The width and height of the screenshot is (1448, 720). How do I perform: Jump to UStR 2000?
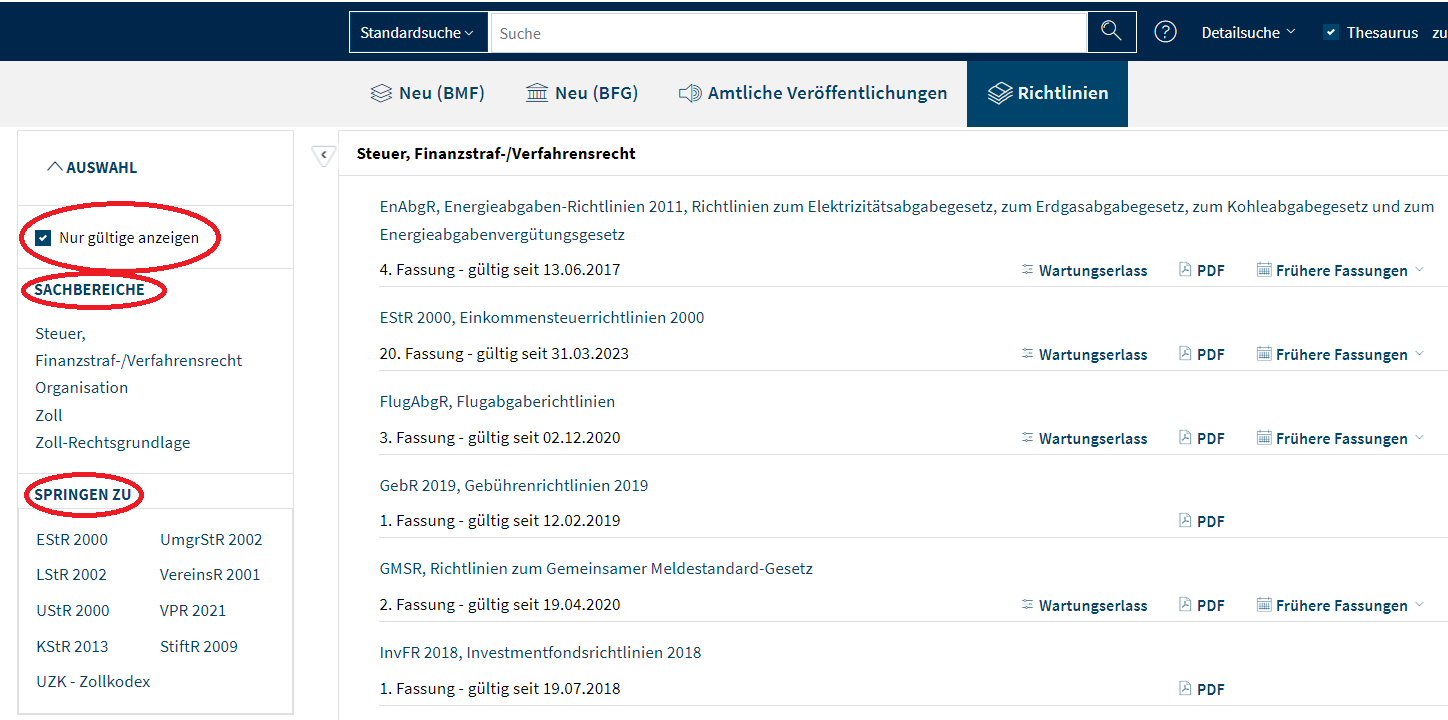click(72, 611)
